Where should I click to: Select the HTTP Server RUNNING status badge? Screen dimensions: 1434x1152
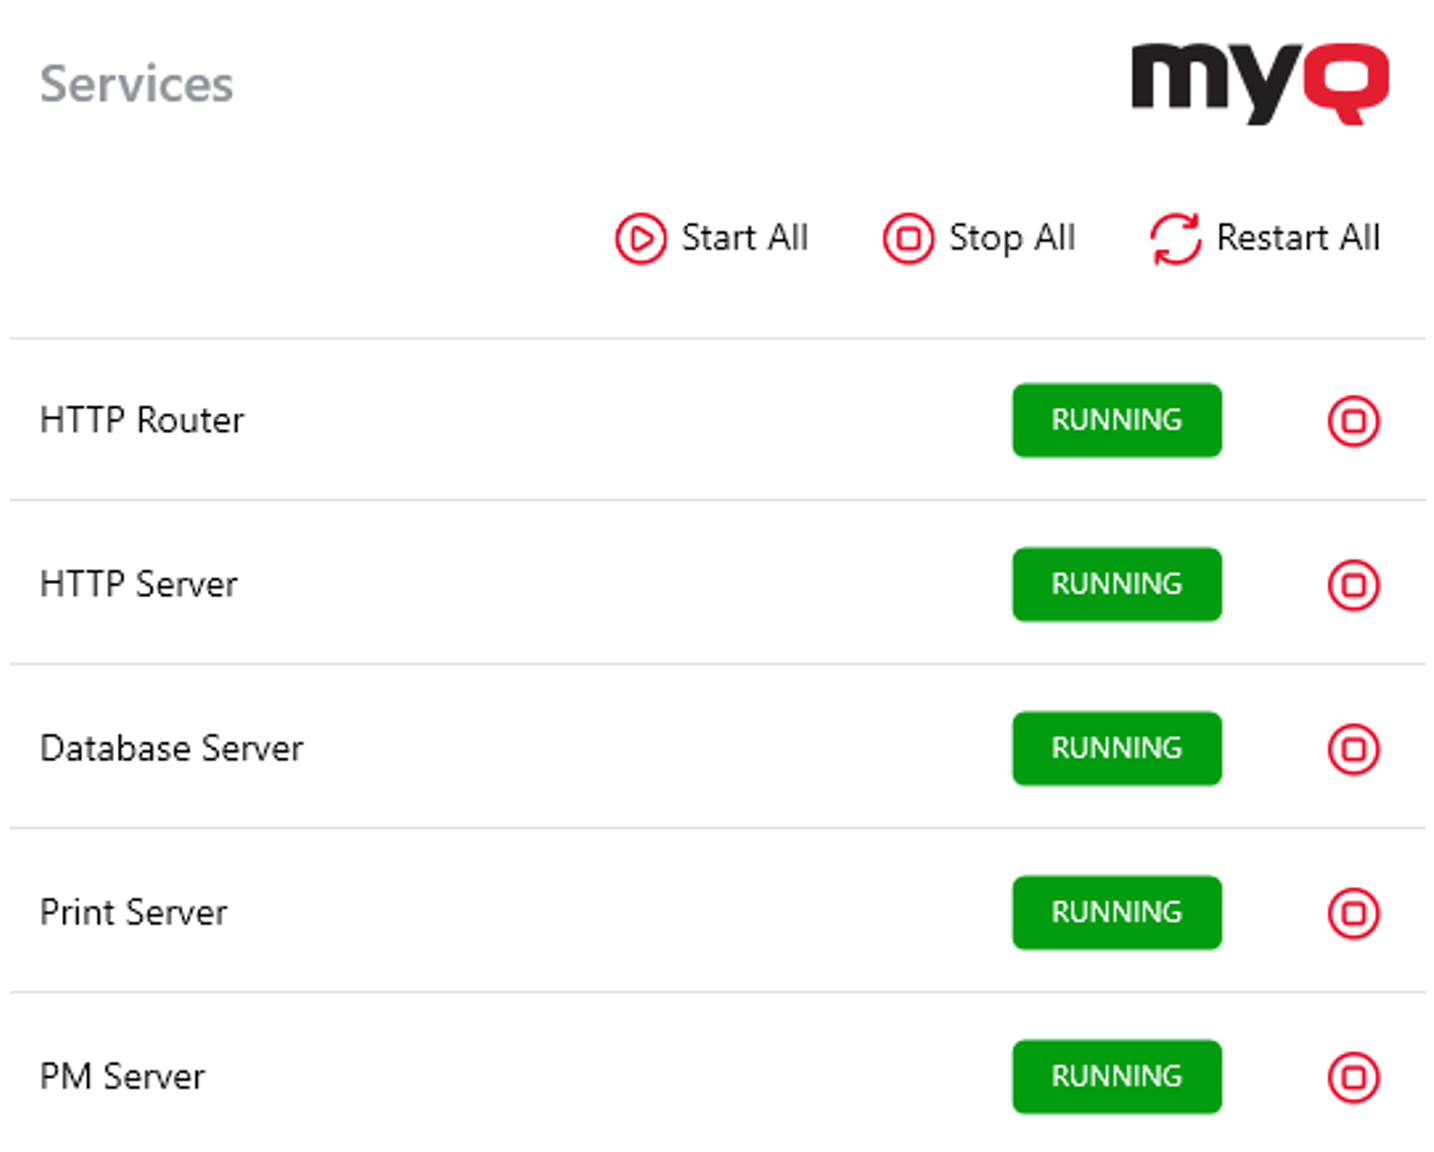[x=1116, y=584]
